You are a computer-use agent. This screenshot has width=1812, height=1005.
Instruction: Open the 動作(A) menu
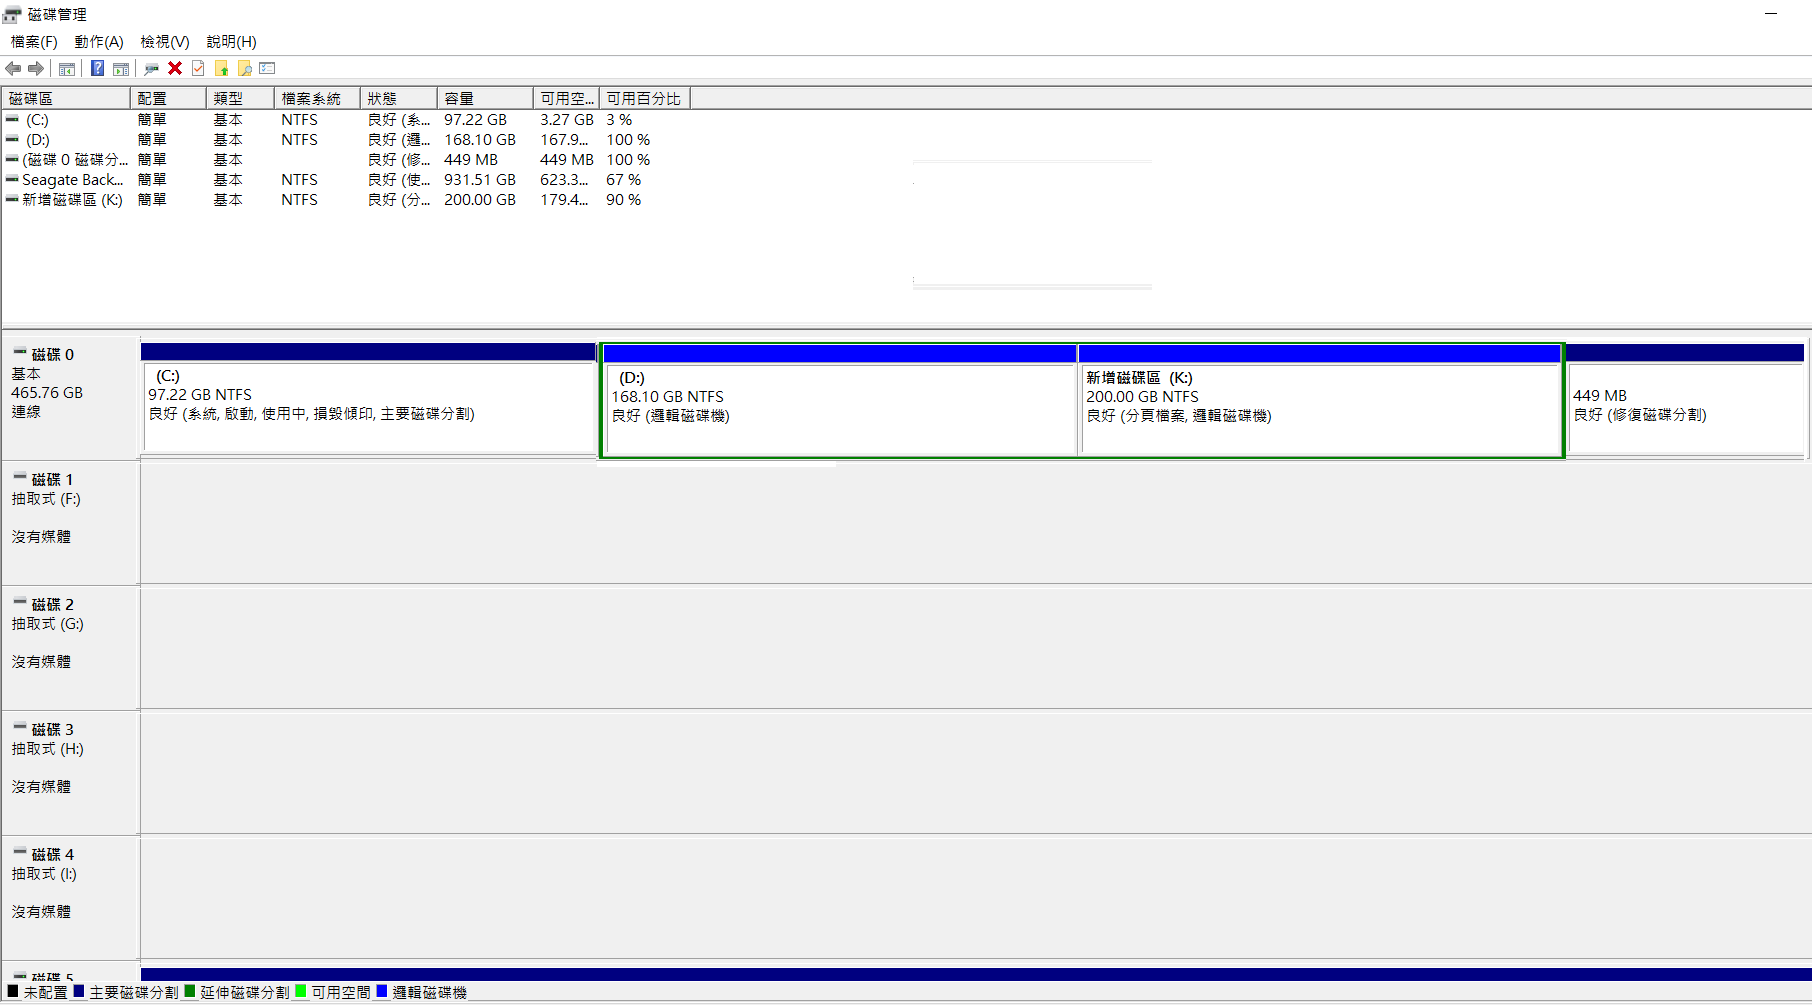(x=99, y=41)
